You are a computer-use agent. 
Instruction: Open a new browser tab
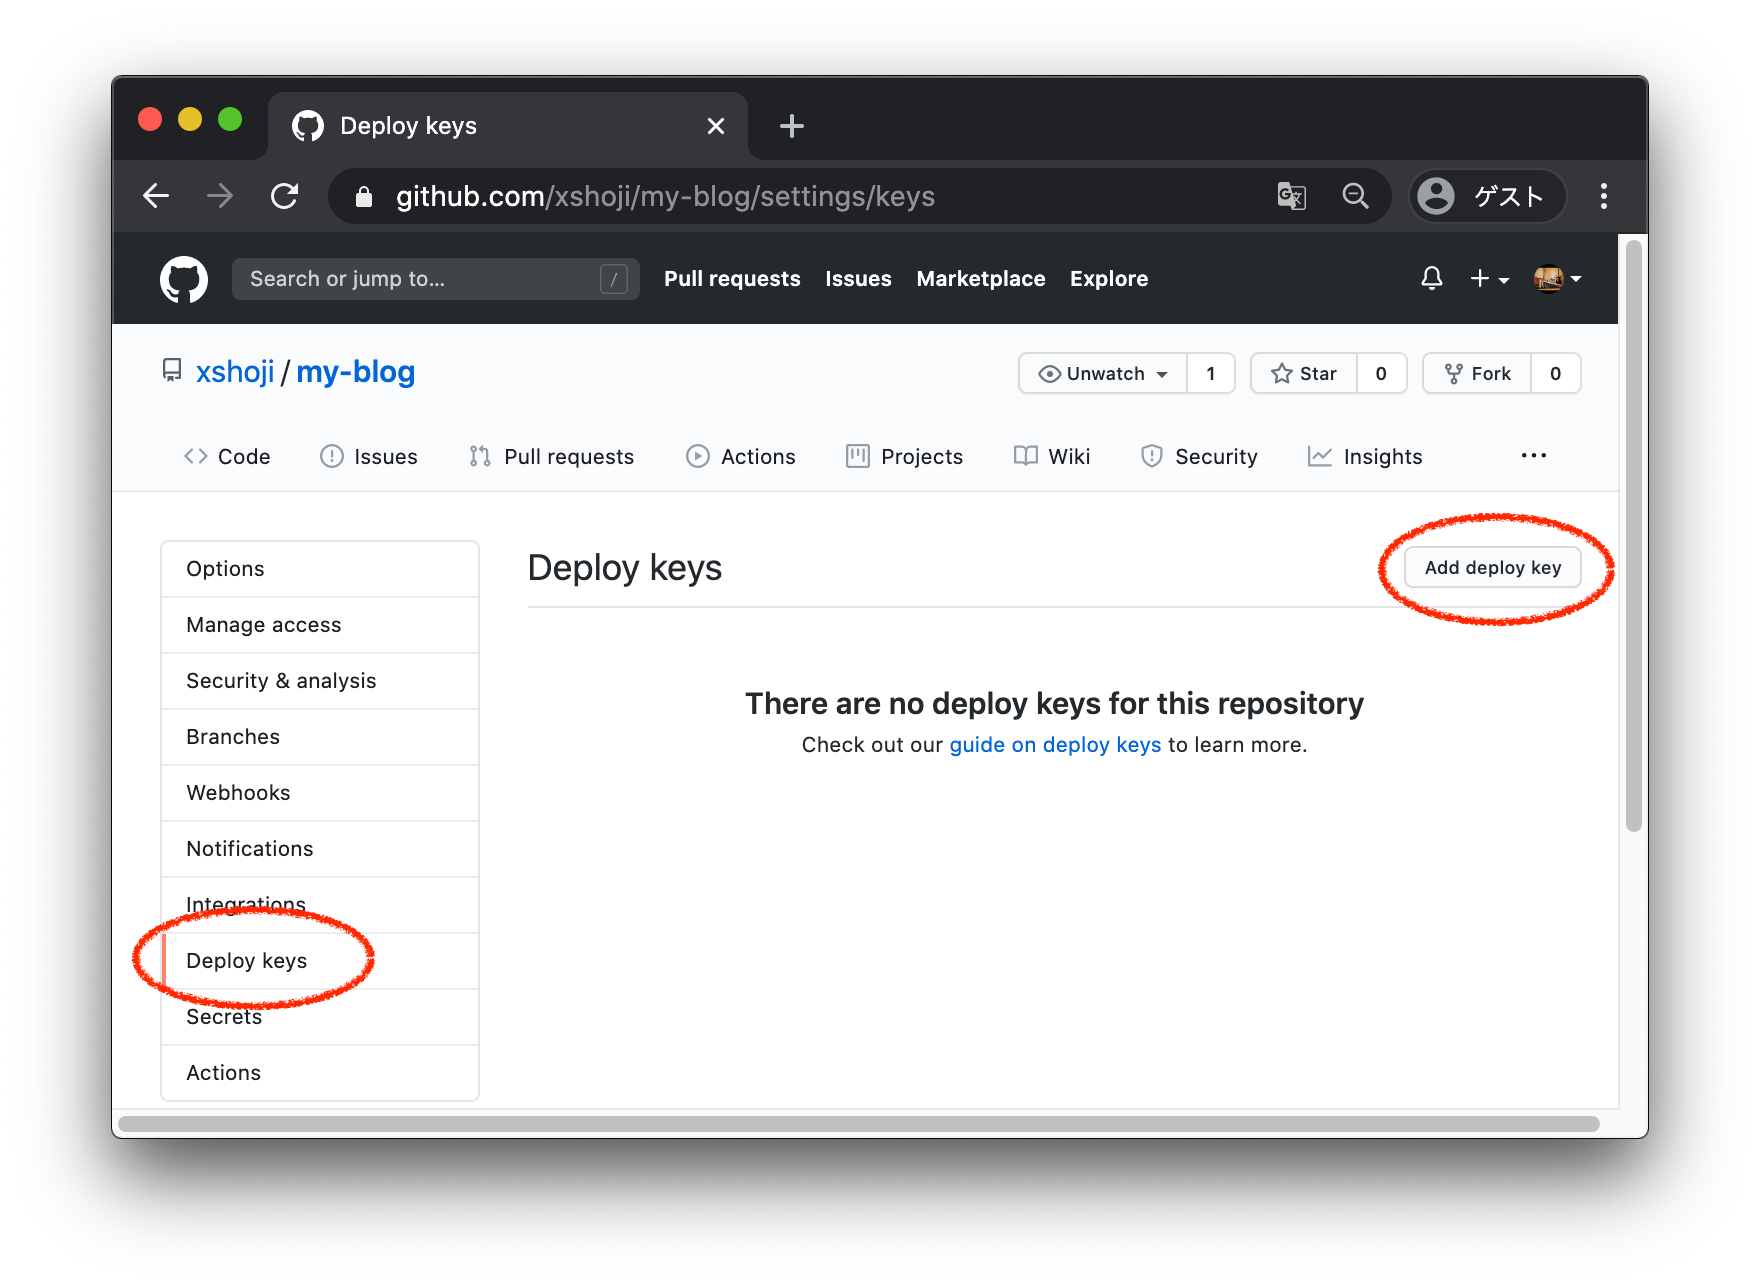pyautogui.click(x=791, y=126)
